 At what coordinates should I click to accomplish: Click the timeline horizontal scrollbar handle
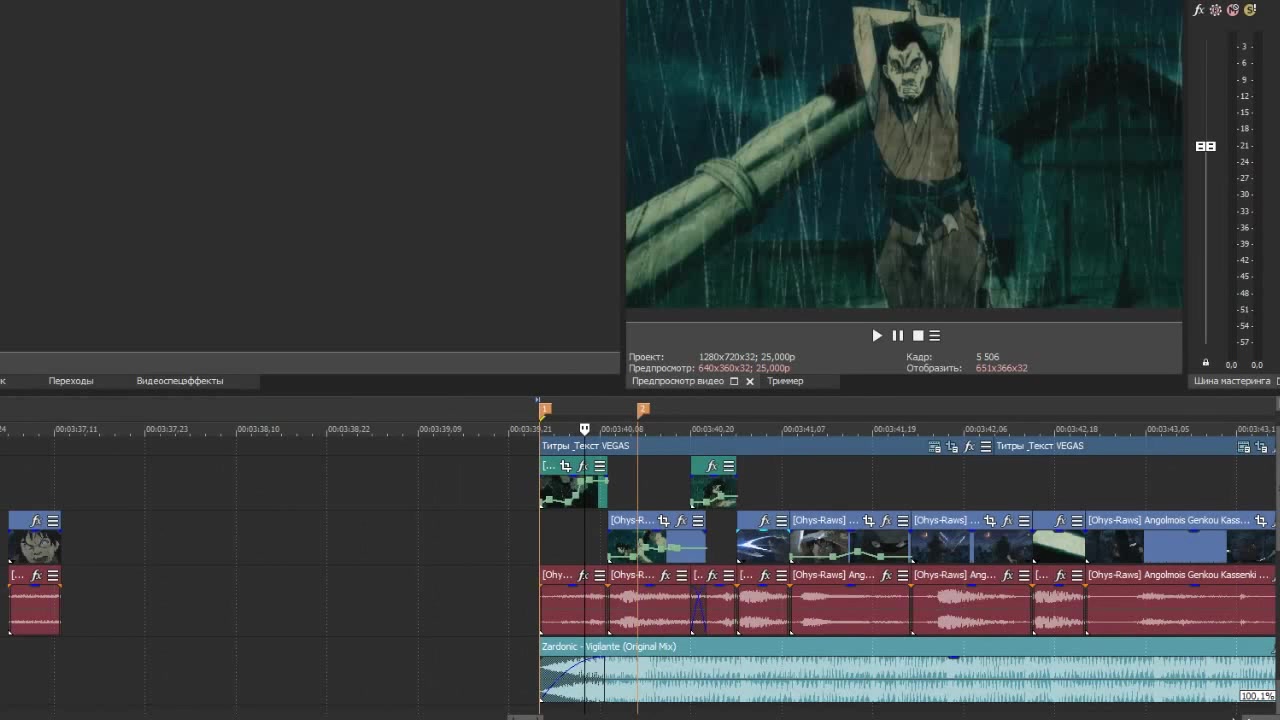(x=526, y=717)
